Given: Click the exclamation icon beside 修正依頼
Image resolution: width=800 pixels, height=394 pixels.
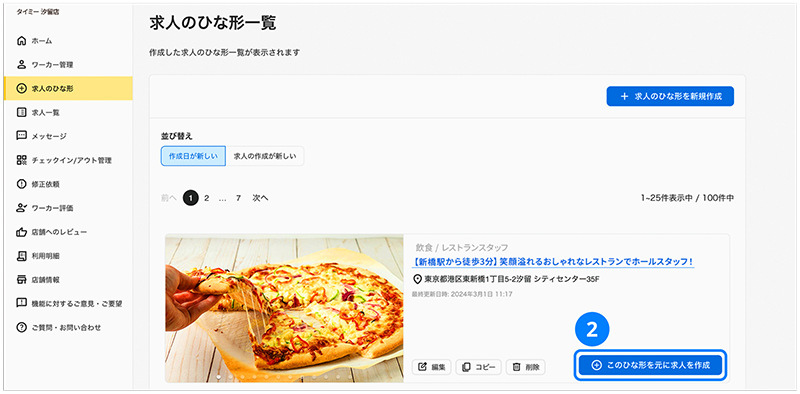Looking at the screenshot, I should click(21, 184).
